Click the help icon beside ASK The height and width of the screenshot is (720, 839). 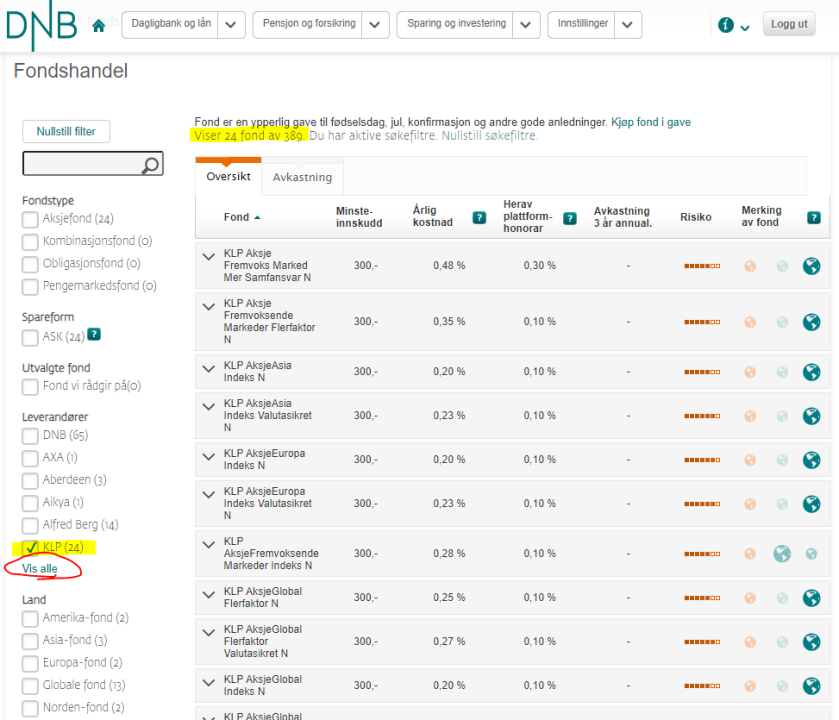(94, 335)
